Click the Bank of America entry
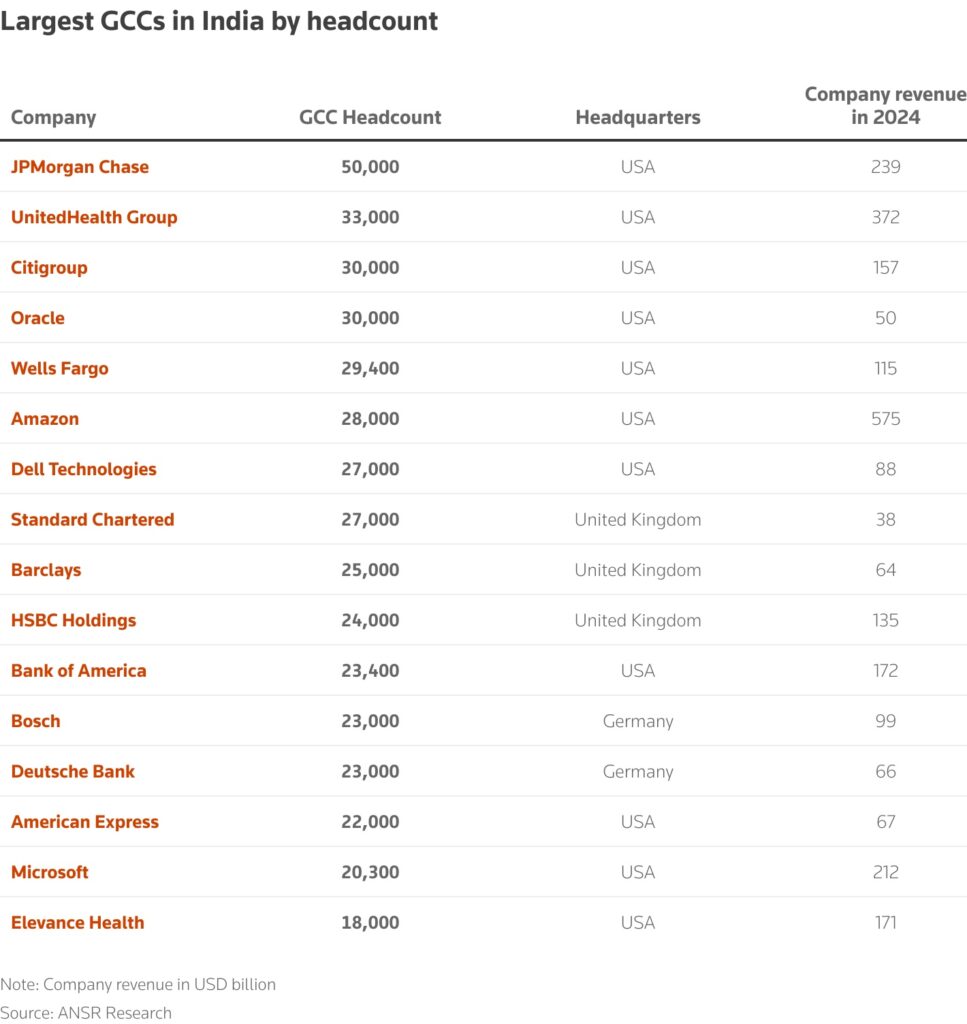This screenshot has height=1024, width=967. [79, 671]
